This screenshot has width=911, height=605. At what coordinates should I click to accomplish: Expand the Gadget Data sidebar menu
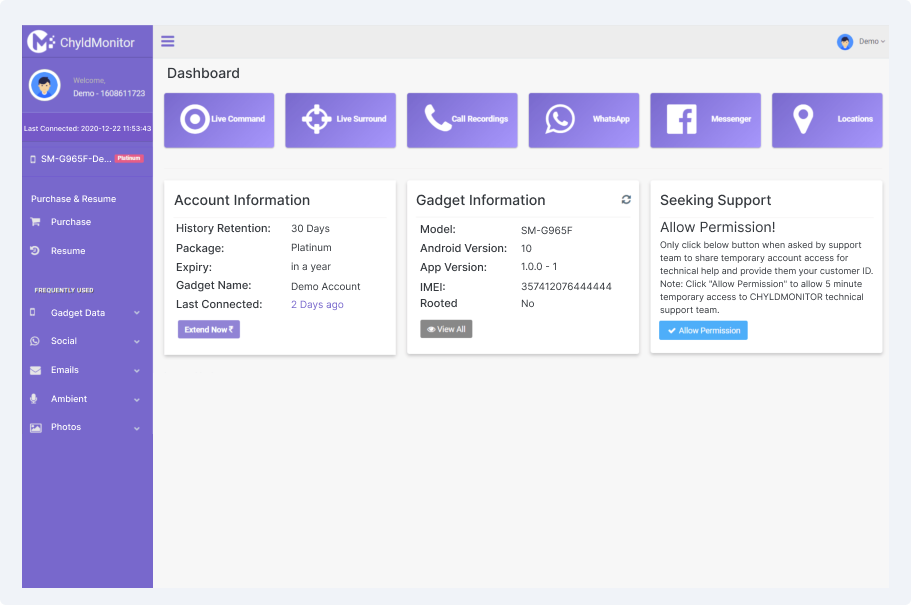click(x=86, y=313)
